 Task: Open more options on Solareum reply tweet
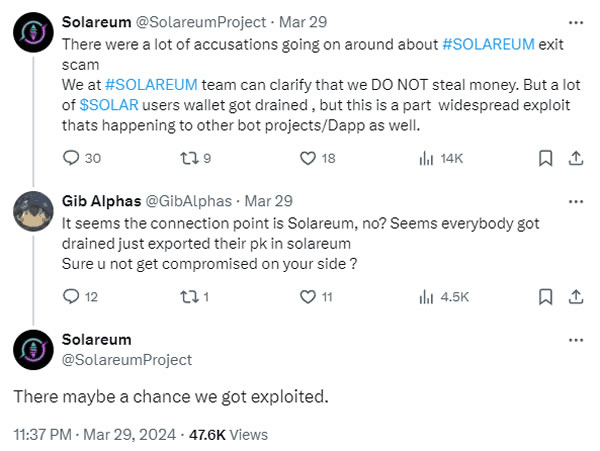click(x=575, y=341)
